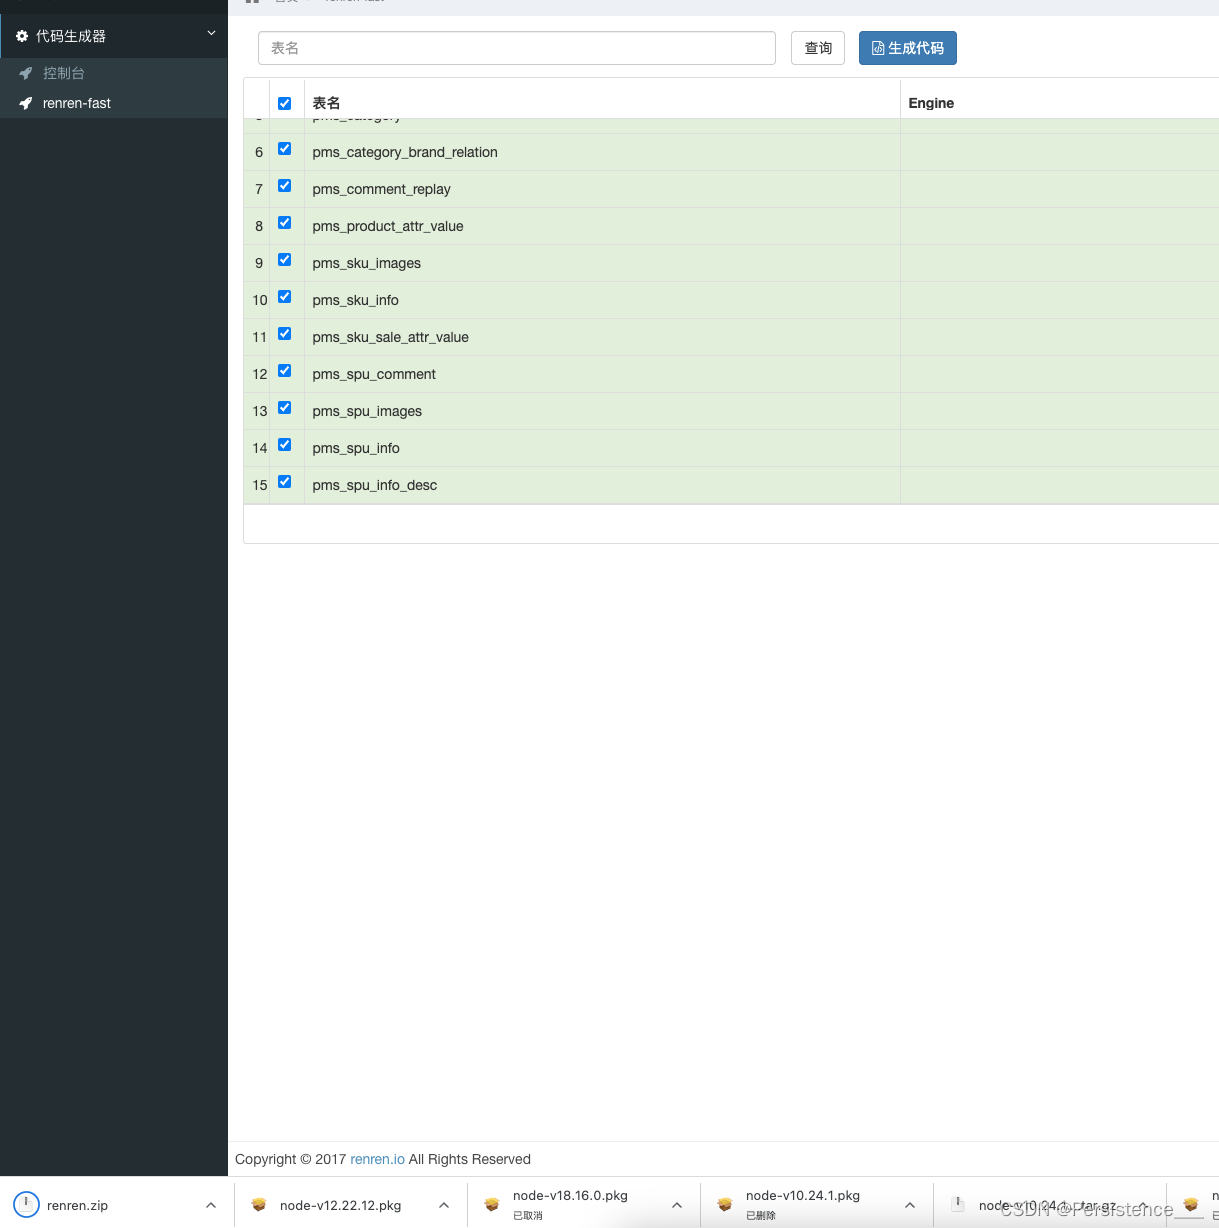Click table name pms_category_brand_relation
Image resolution: width=1219 pixels, height=1228 pixels.
pos(405,152)
